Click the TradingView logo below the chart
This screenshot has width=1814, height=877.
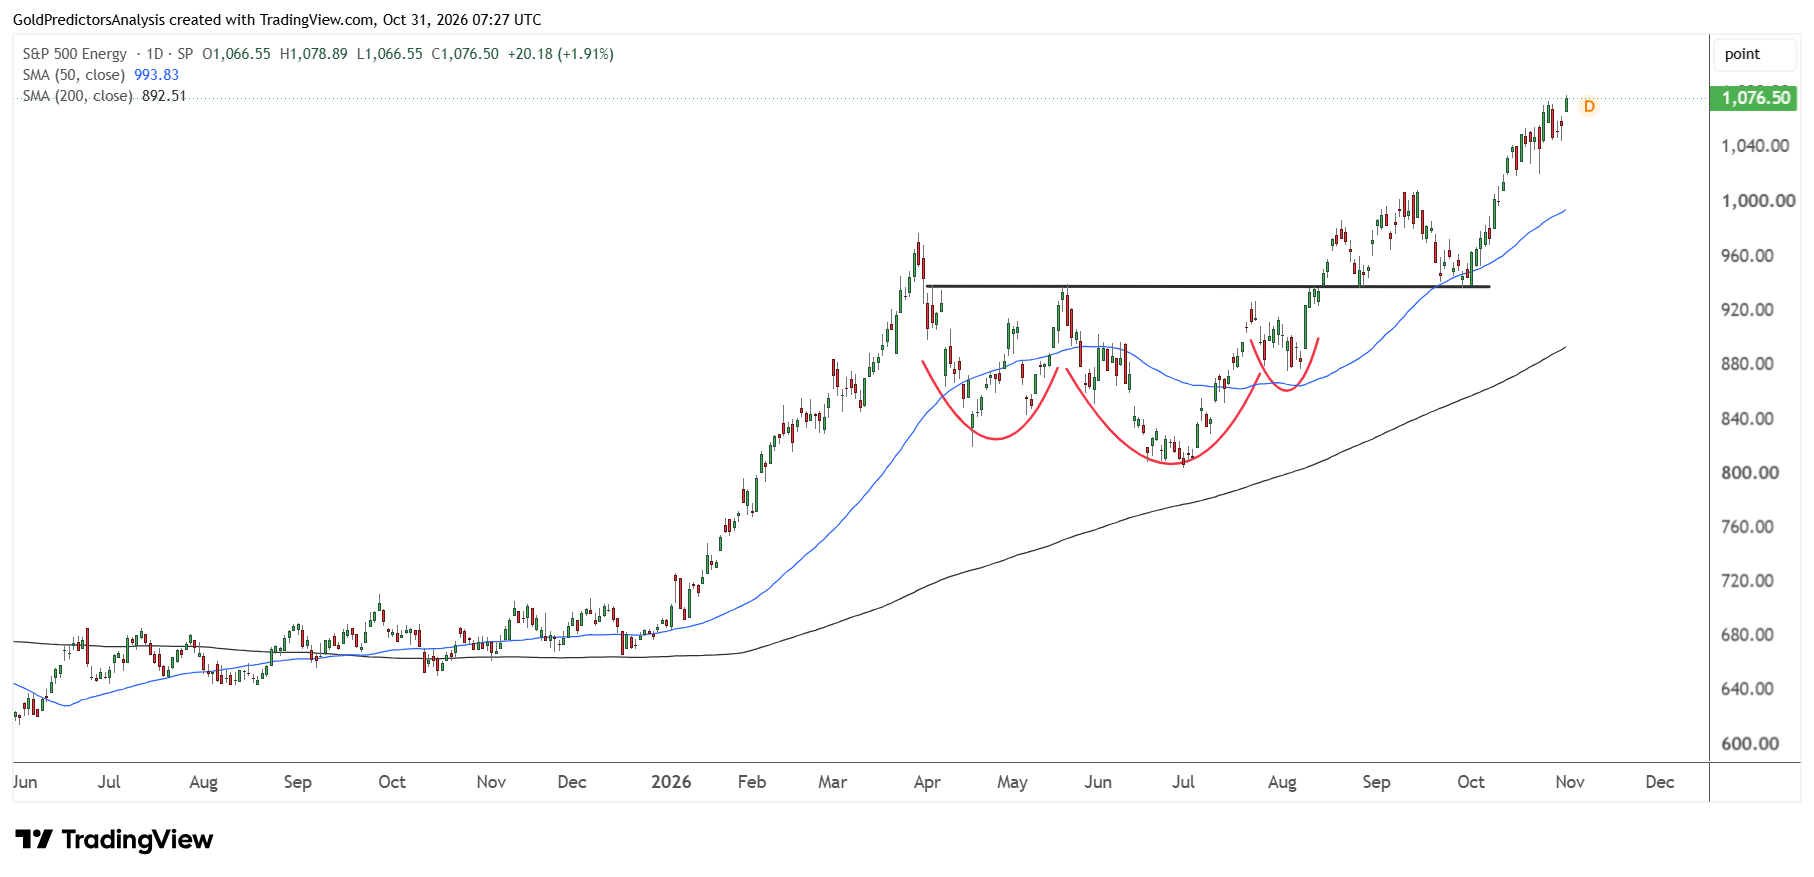pyautogui.click(x=114, y=839)
